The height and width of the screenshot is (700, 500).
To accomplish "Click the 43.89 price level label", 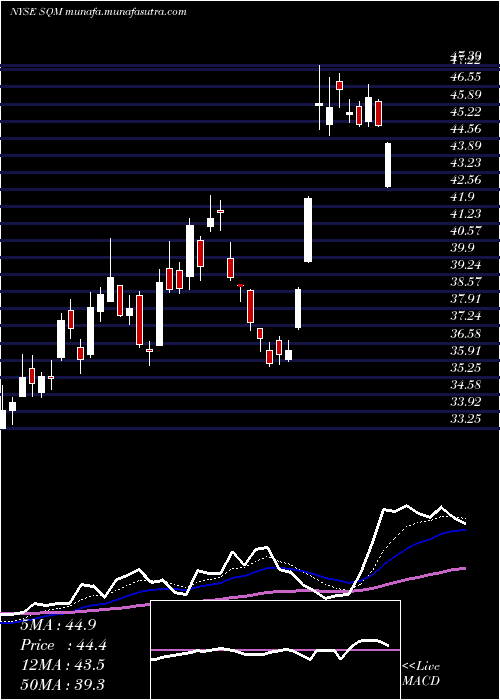I will [x=466, y=146].
